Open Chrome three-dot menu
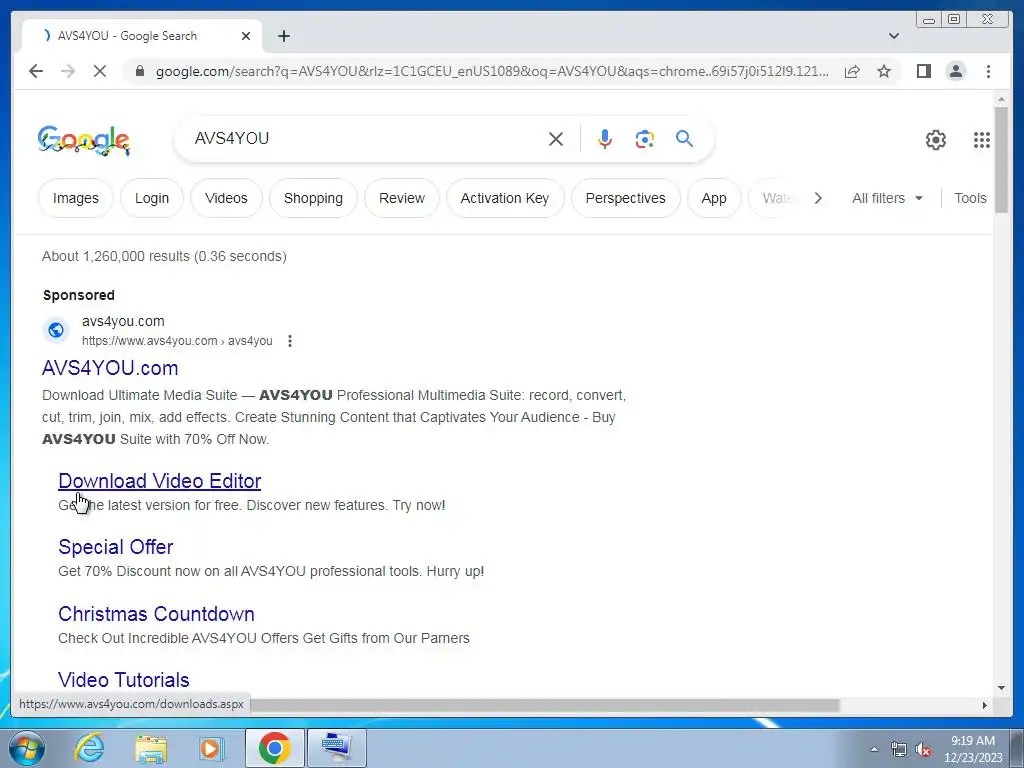Screen dimensions: 1024x768 pos(988,71)
